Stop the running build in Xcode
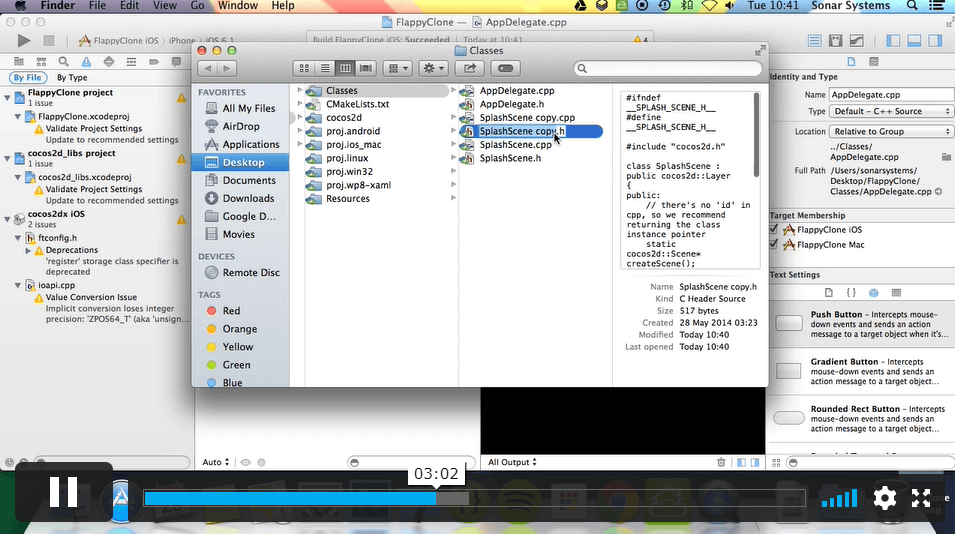This screenshot has height=534, width=955. (49, 41)
